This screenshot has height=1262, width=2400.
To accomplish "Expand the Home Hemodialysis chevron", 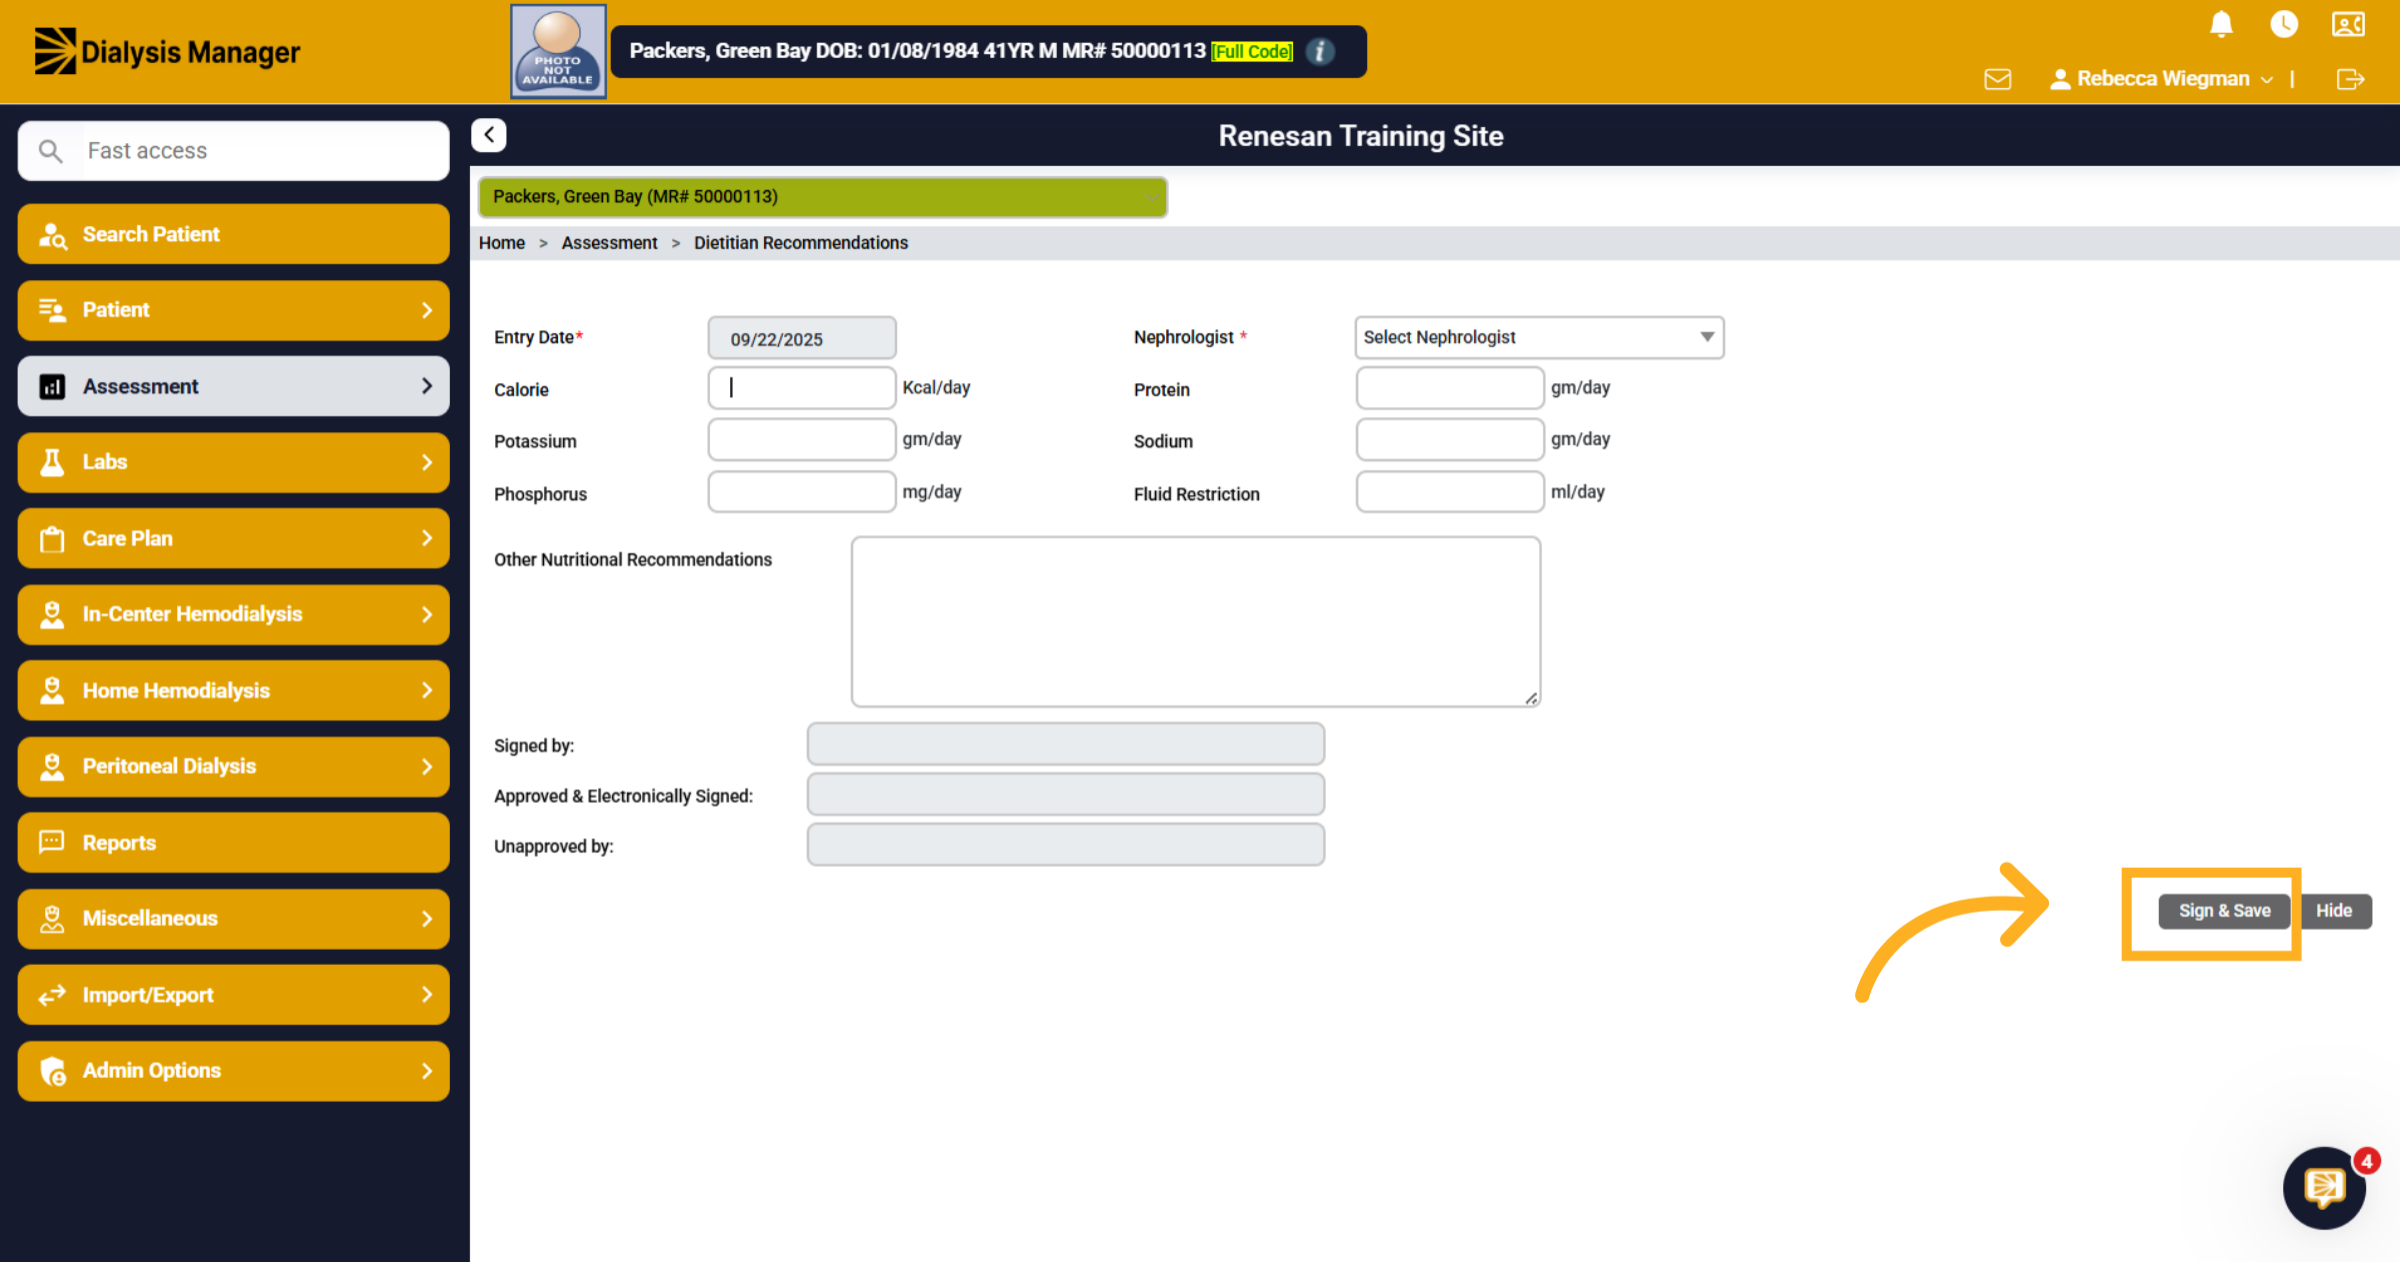I will tap(427, 690).
